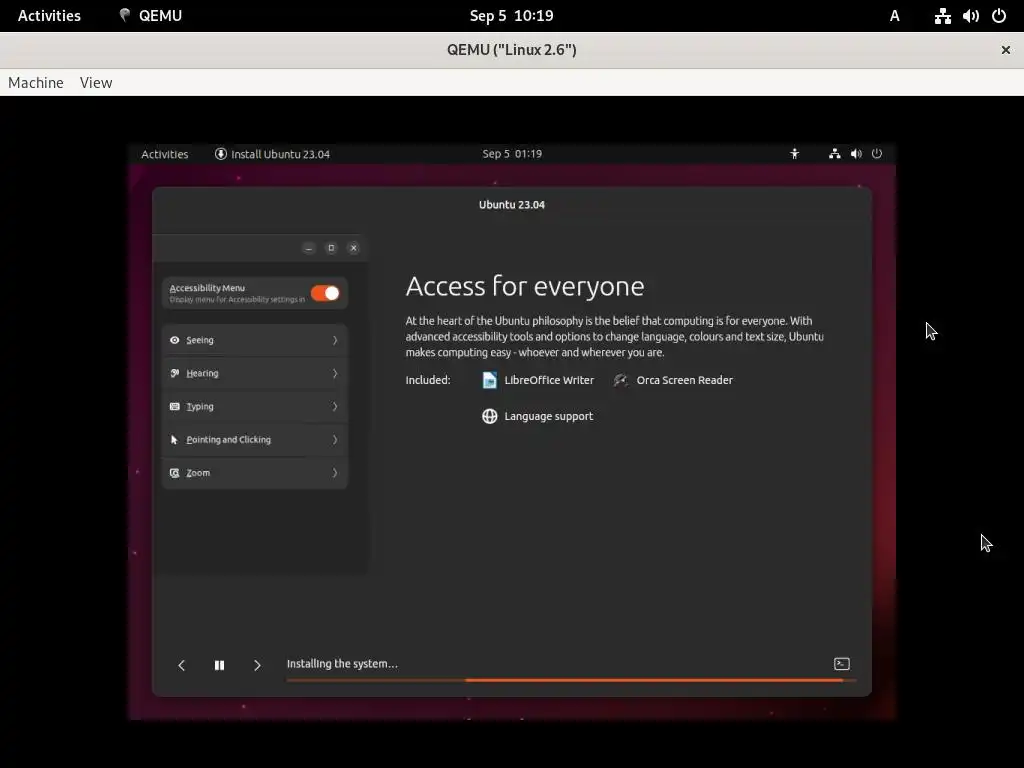Click the ear icon beside Hearing
The width and height of the screenshot is (1024, 768).
(174, 374)
